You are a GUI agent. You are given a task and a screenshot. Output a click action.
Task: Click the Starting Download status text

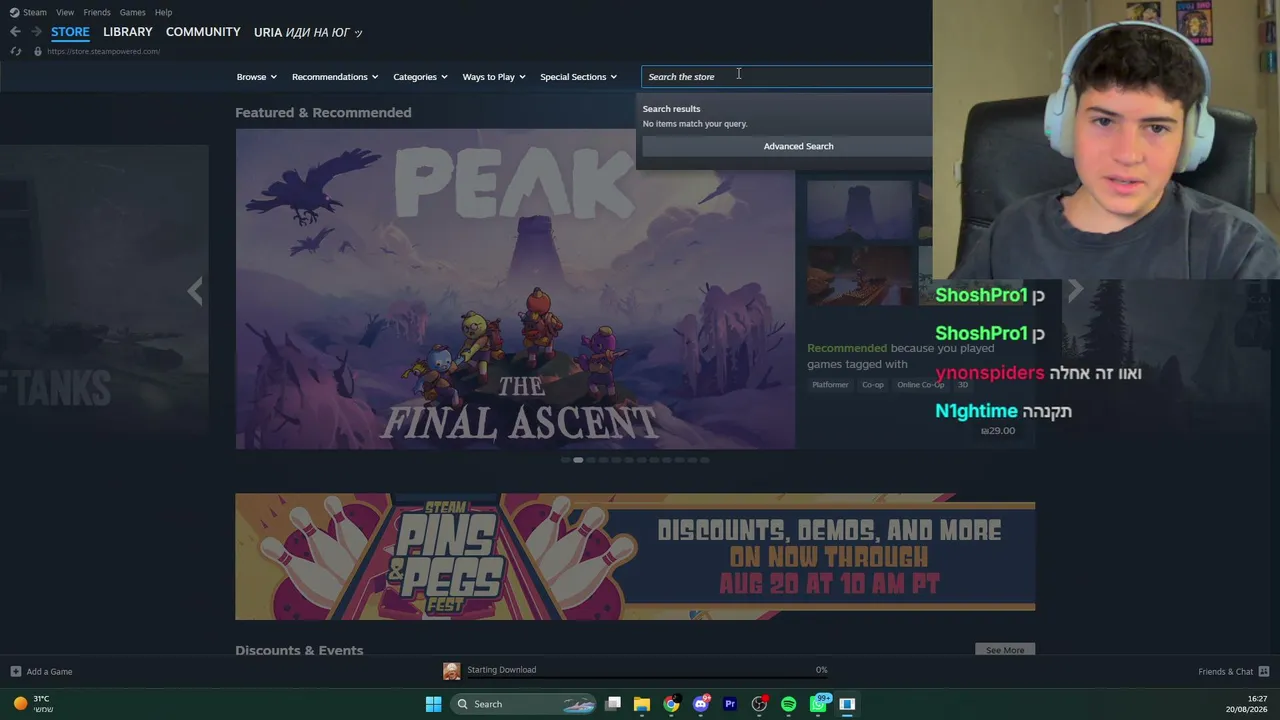point(501,670)
